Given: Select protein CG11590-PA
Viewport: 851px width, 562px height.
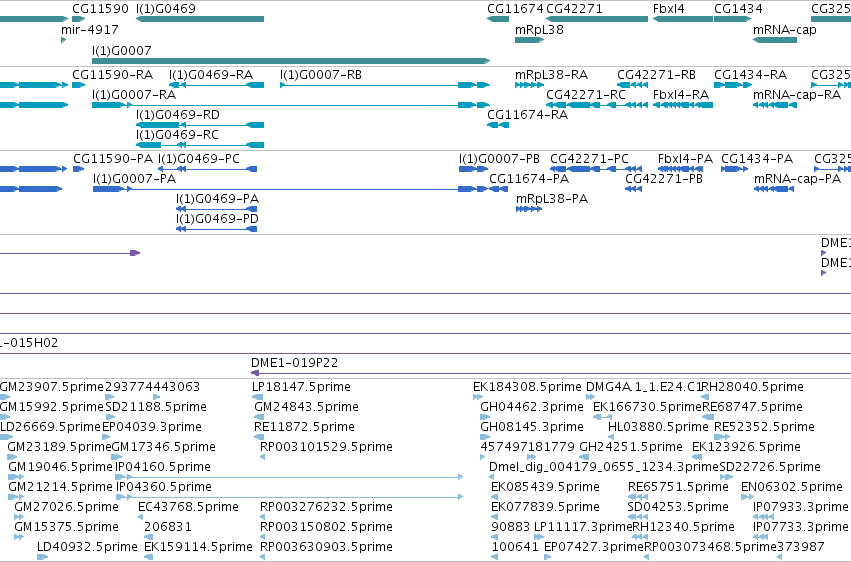Looking at the screenshot, I should (x=79, y=169).
